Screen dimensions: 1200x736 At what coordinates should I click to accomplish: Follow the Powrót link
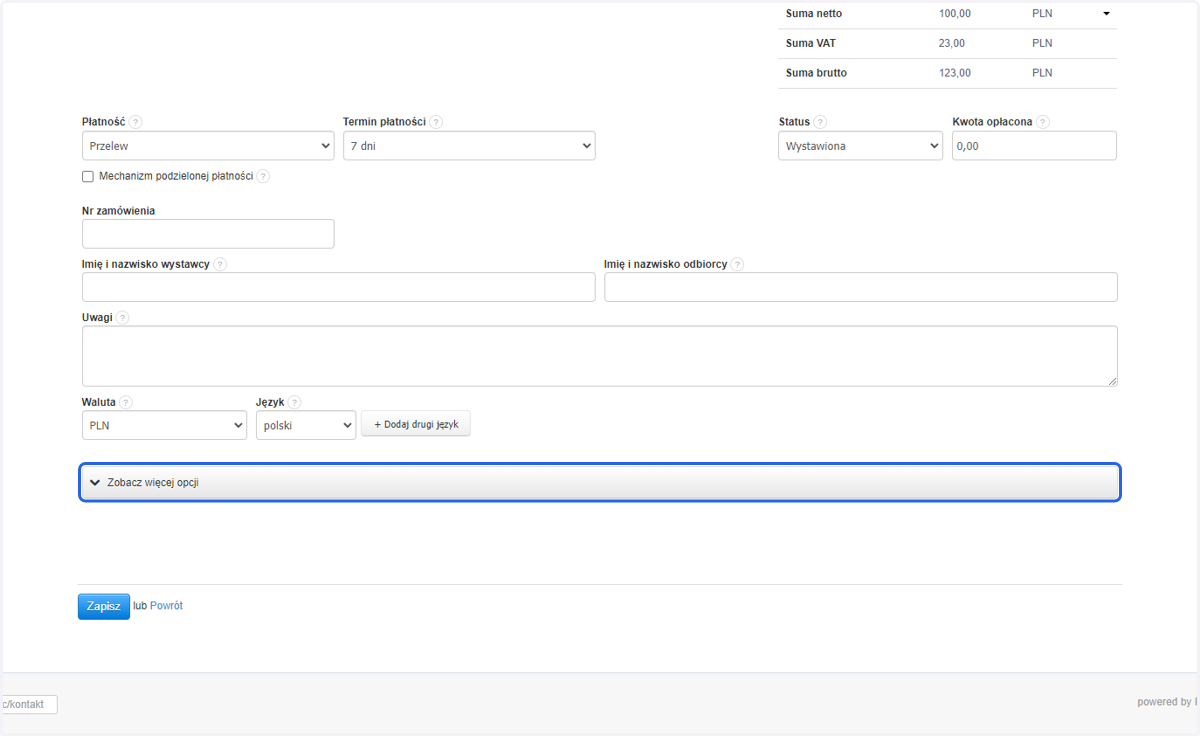[x=166, y=606]
